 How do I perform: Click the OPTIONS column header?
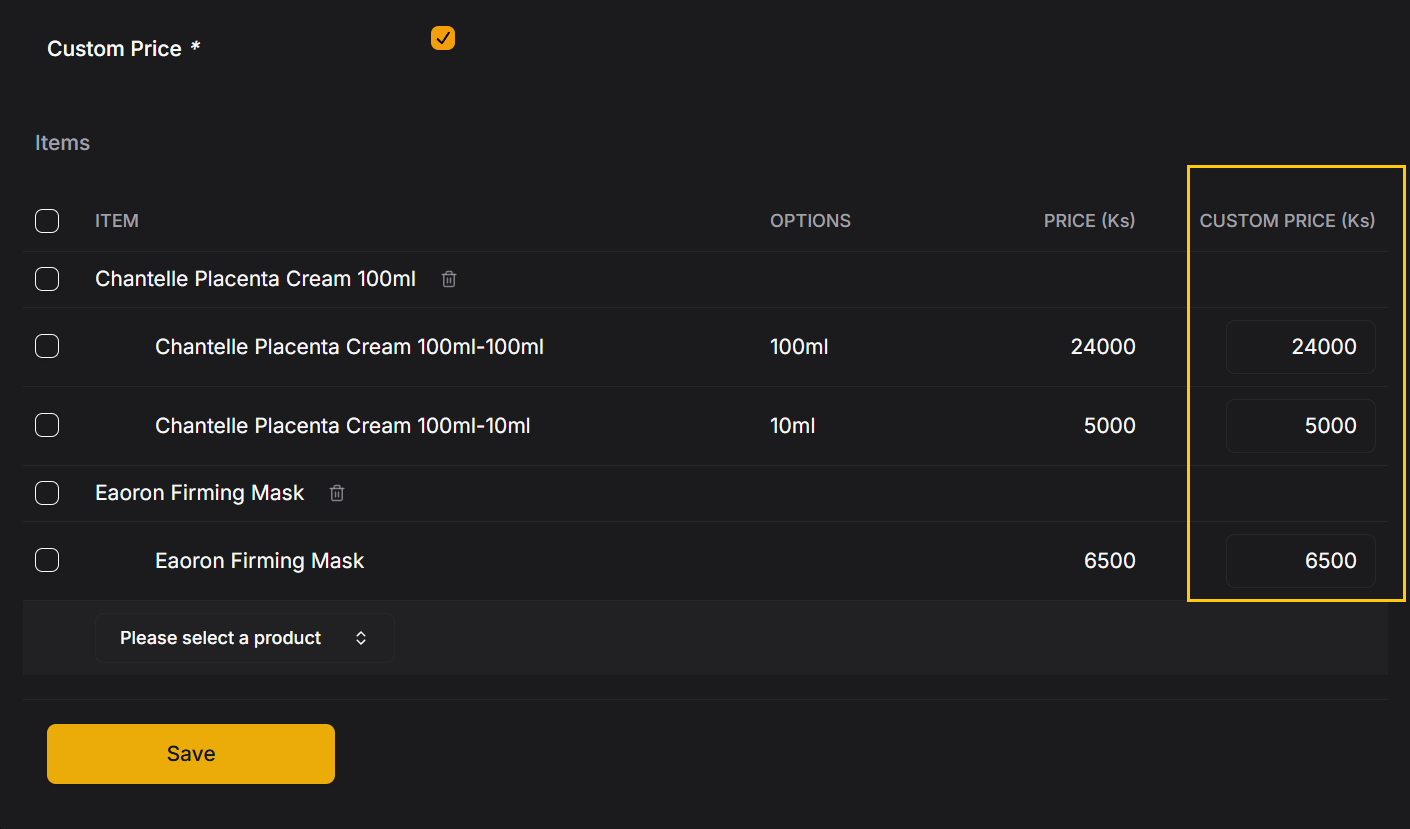[810, 221]
